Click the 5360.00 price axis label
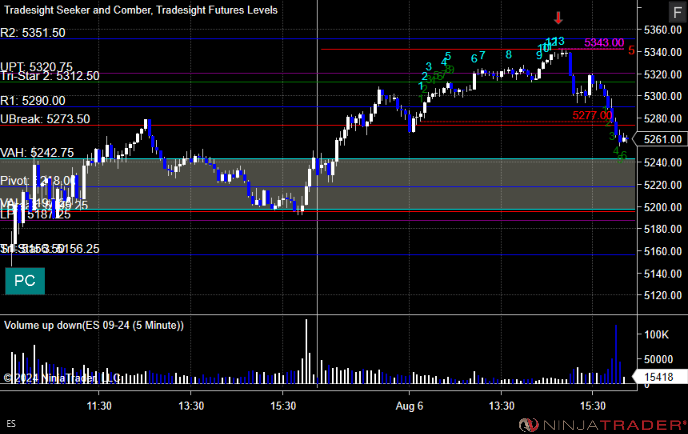Screen dimensions: 688x434 tap(663, 30)
